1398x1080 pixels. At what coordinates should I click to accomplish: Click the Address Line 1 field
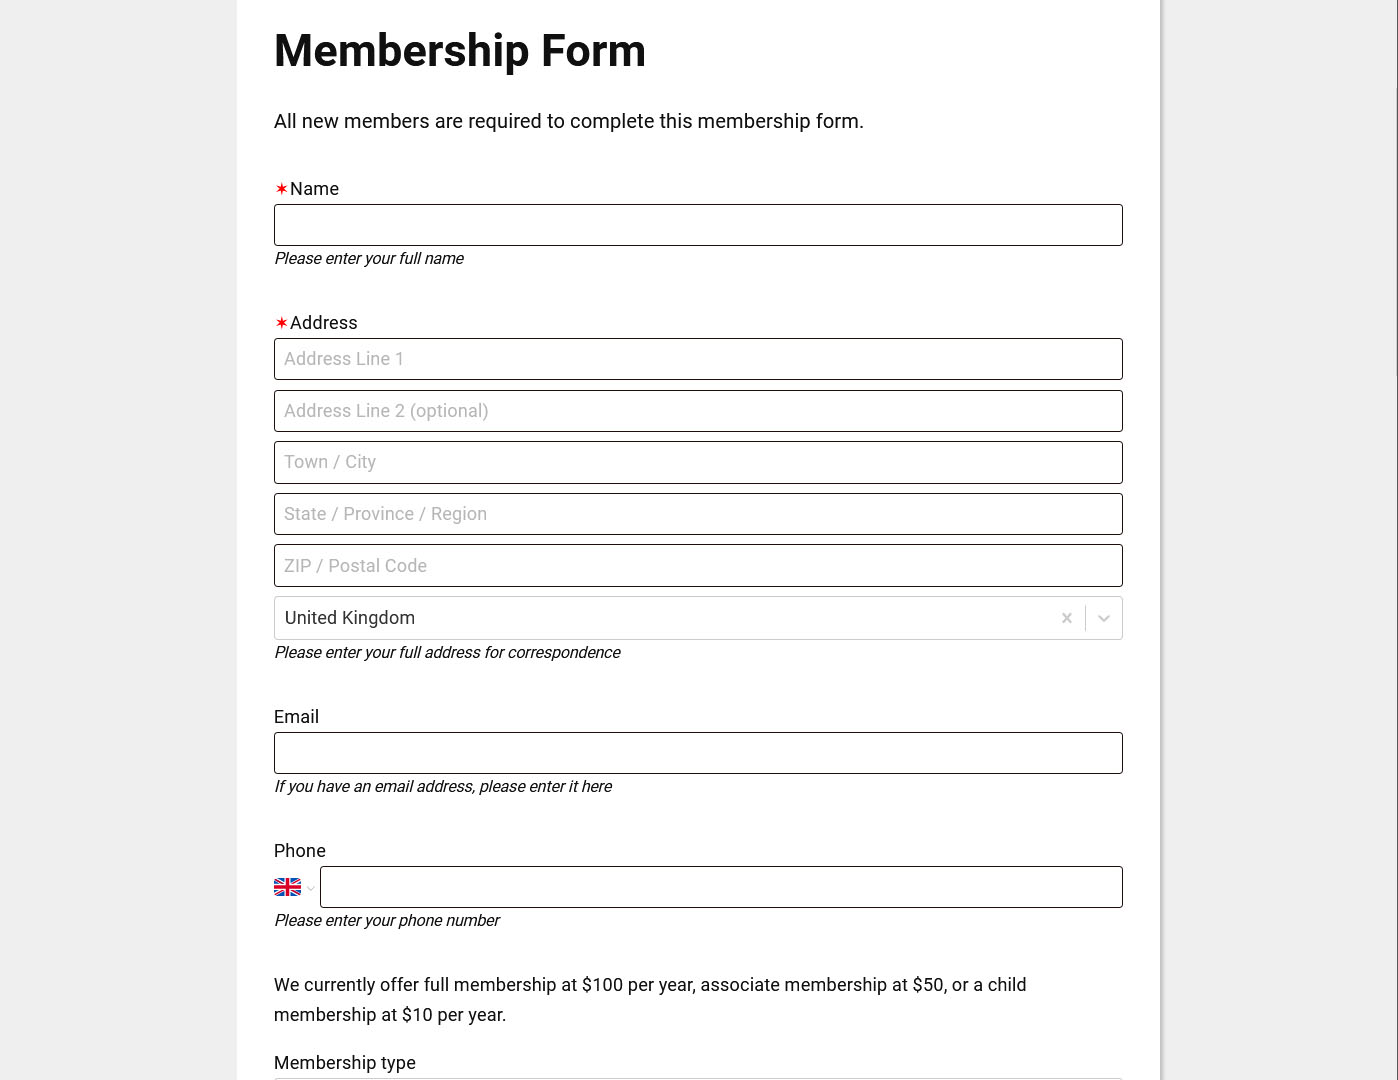698,359
